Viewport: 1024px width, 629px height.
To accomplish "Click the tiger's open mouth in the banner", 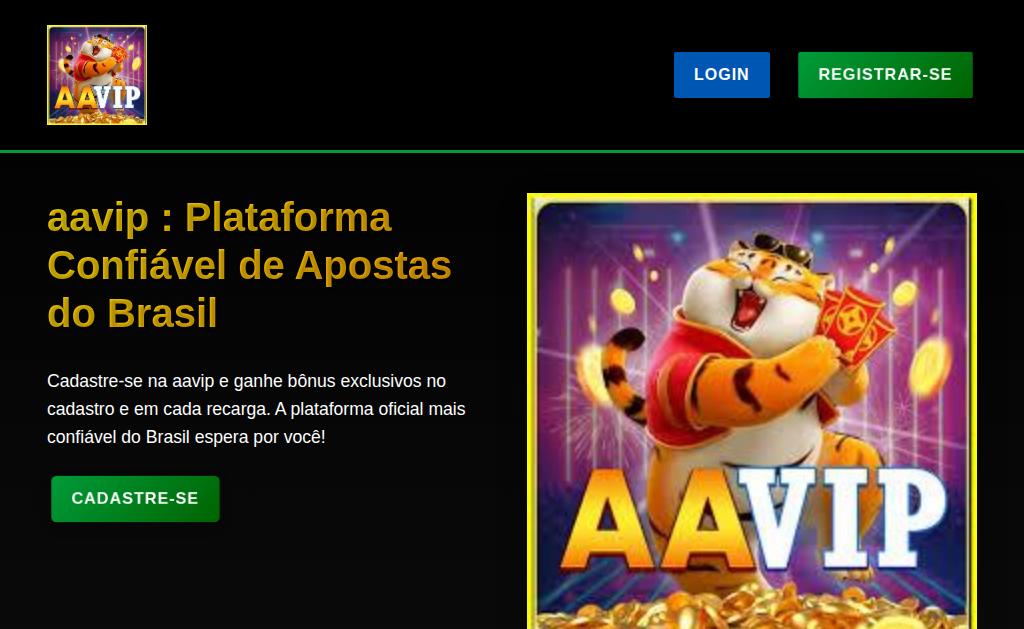I will pyautogui.click(x=749, y=306).
